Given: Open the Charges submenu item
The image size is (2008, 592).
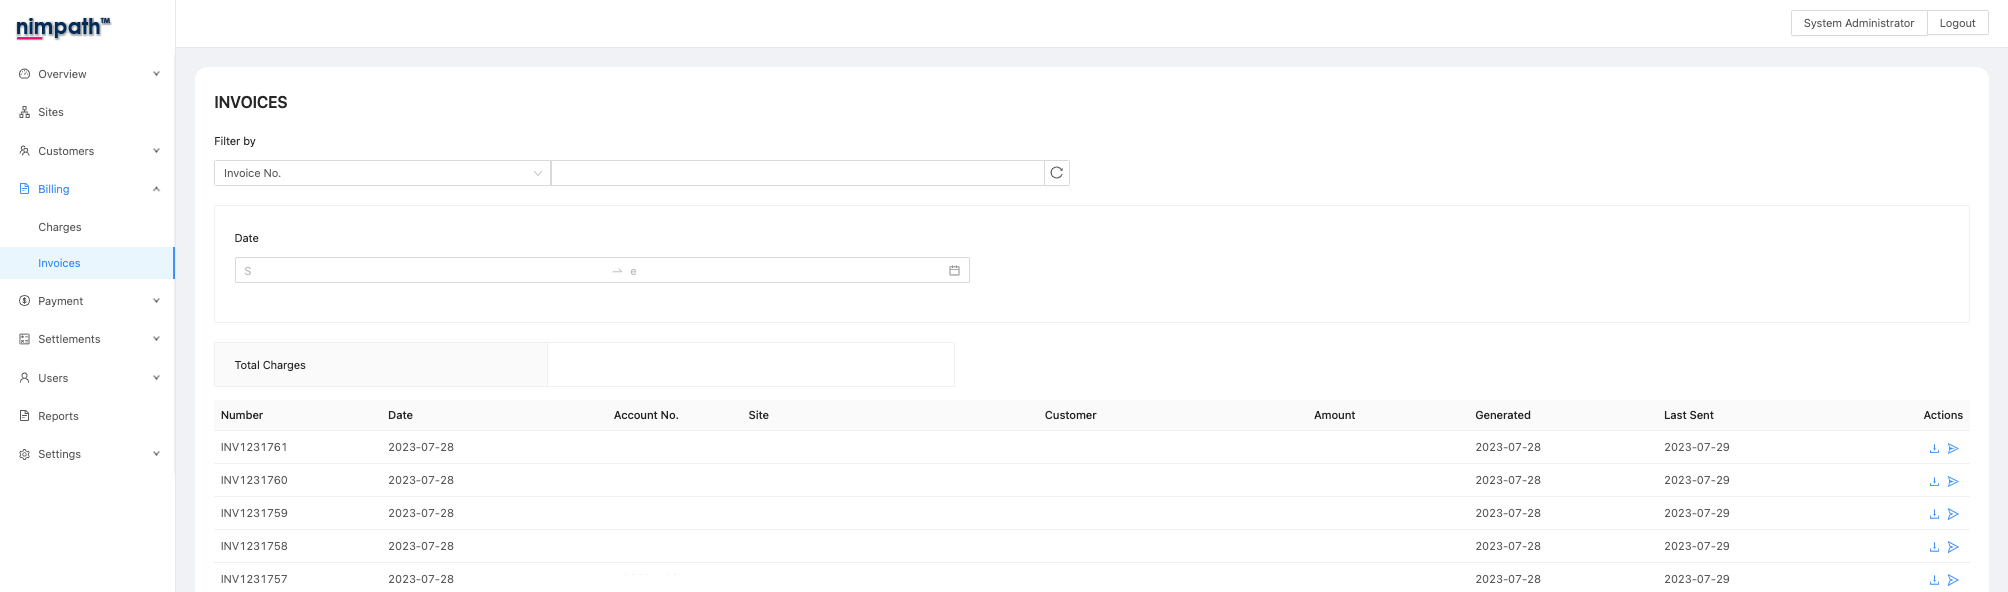Looking at the screenshot, I should click(x=60, y=227).
